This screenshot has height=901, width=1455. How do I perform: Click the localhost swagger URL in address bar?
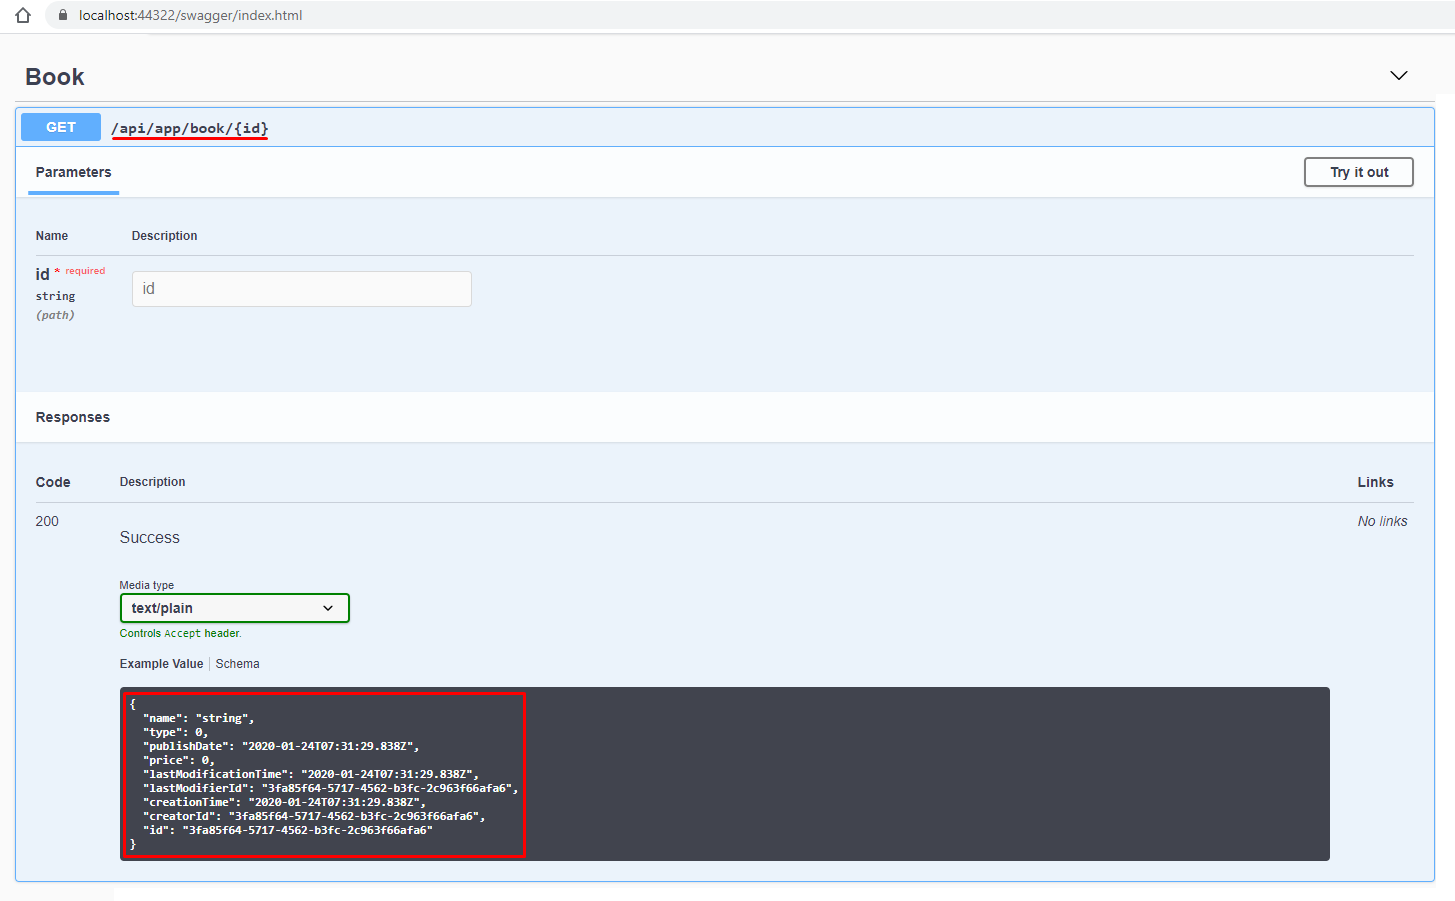point(190,15)
